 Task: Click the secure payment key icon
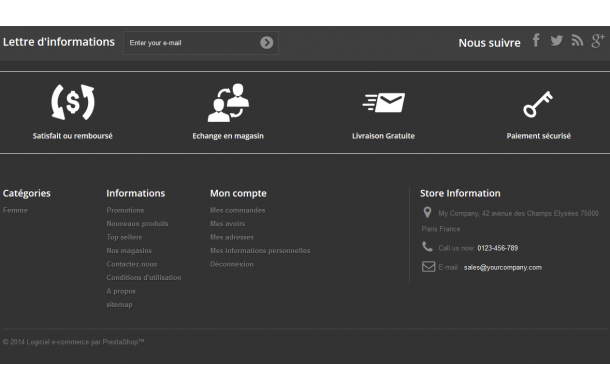coord(538,104)
